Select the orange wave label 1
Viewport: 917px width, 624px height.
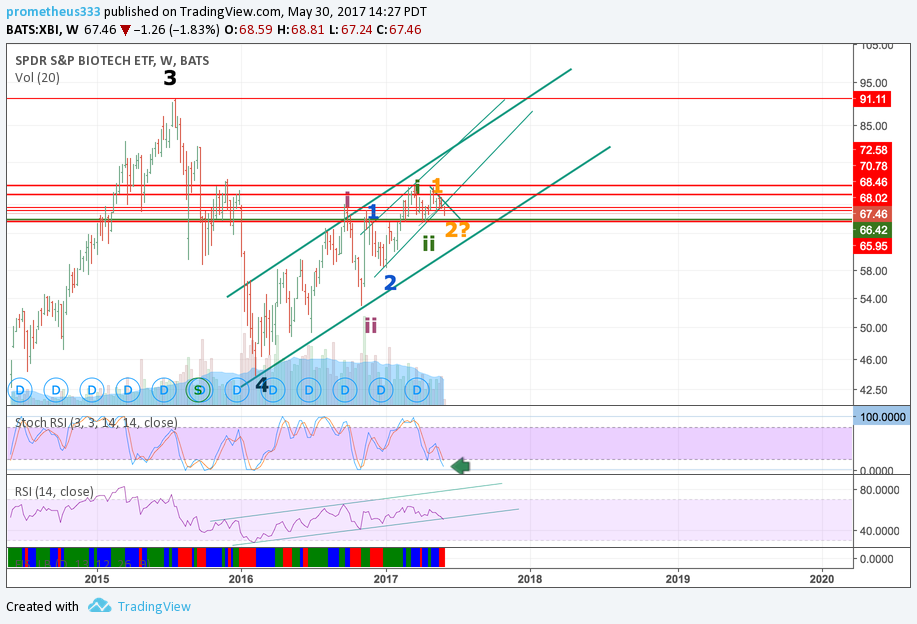click(x=436, y=186)
